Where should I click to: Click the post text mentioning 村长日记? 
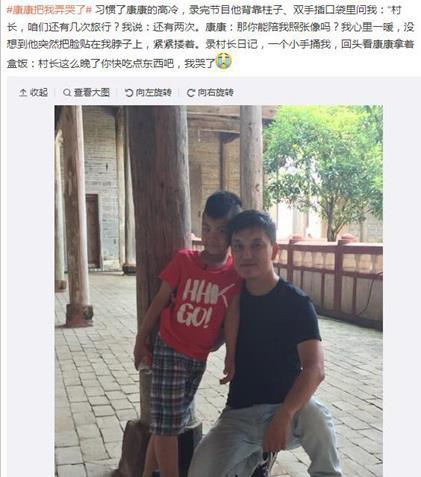pos(231,44)
